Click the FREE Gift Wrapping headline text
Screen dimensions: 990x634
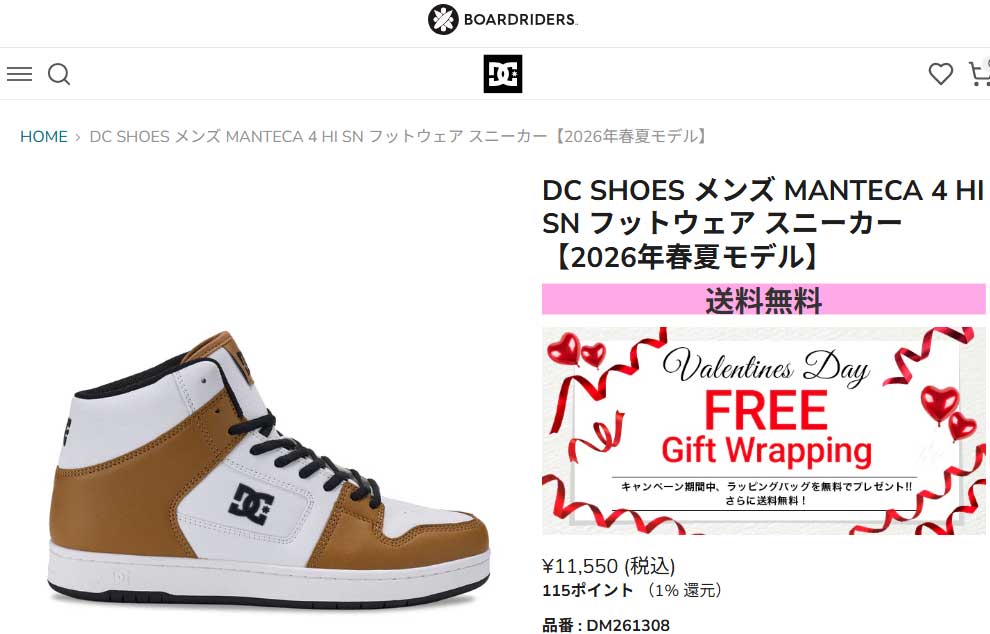766,429
